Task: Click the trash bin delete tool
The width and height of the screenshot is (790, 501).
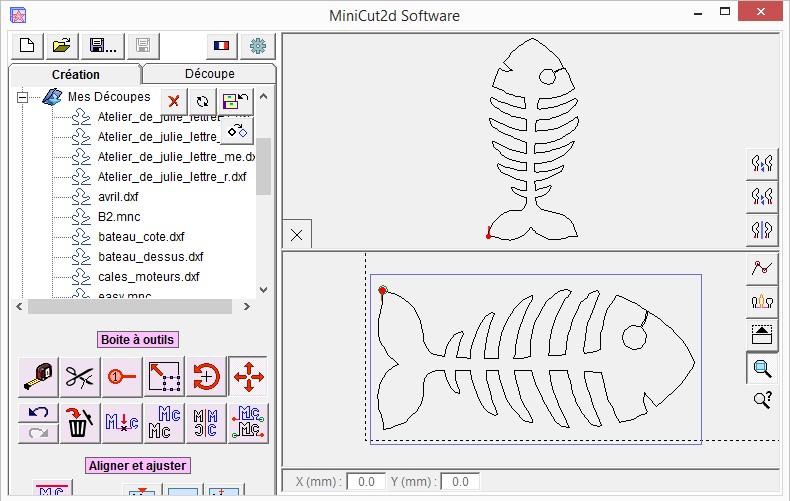Action: (x=80, y=423)
